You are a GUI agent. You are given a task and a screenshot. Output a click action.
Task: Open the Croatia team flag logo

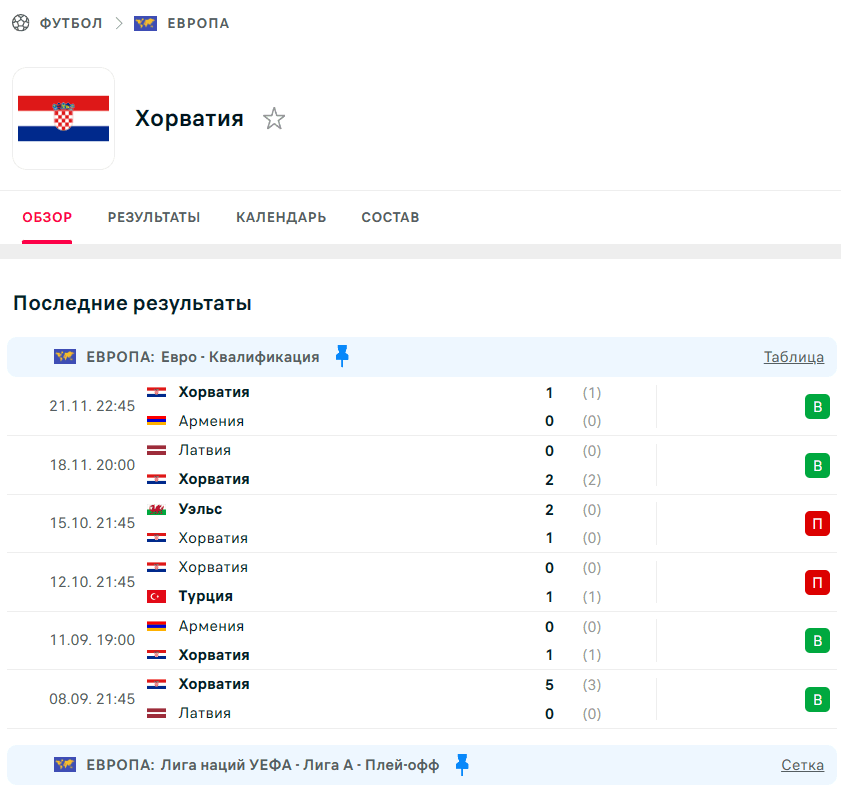click(x=63, y=119)
